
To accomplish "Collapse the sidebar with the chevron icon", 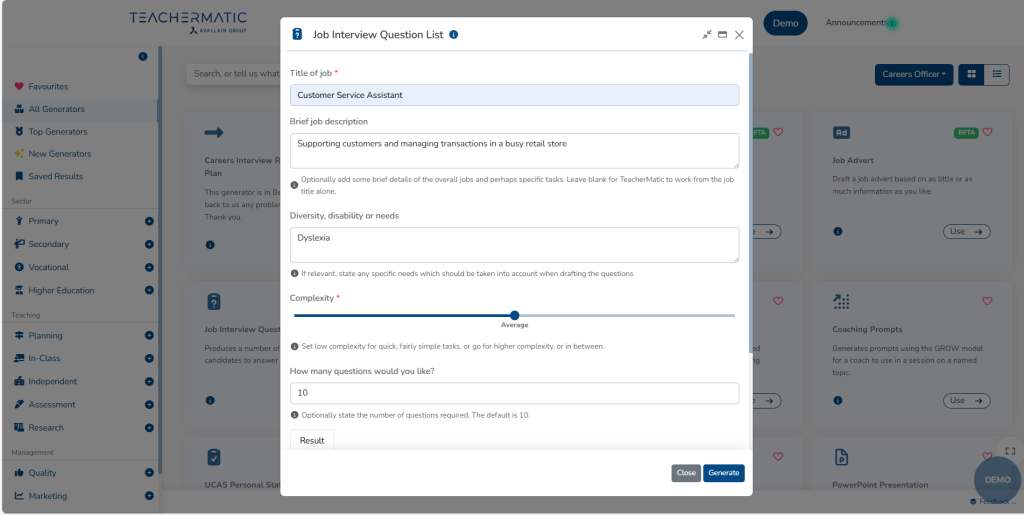I will pyautogui.click(x=143, y=57).
